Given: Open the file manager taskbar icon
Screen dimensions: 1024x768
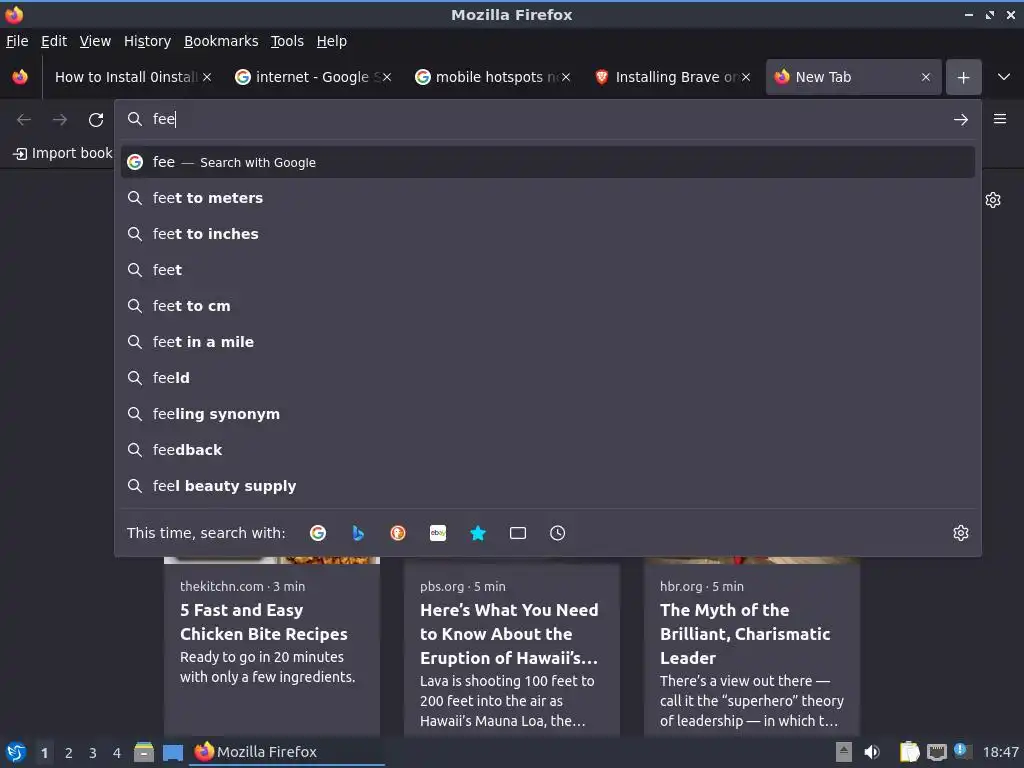Looking at the screenshot, I should (144, 752).
